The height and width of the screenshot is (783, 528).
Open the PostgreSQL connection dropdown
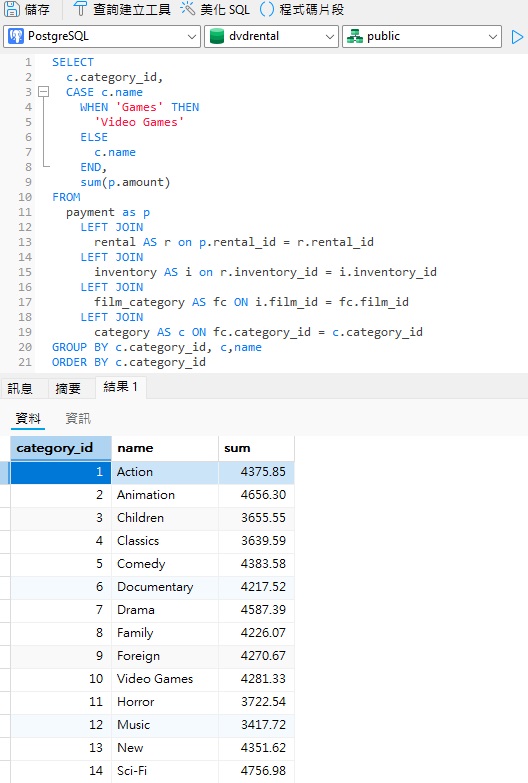point(102,36)
